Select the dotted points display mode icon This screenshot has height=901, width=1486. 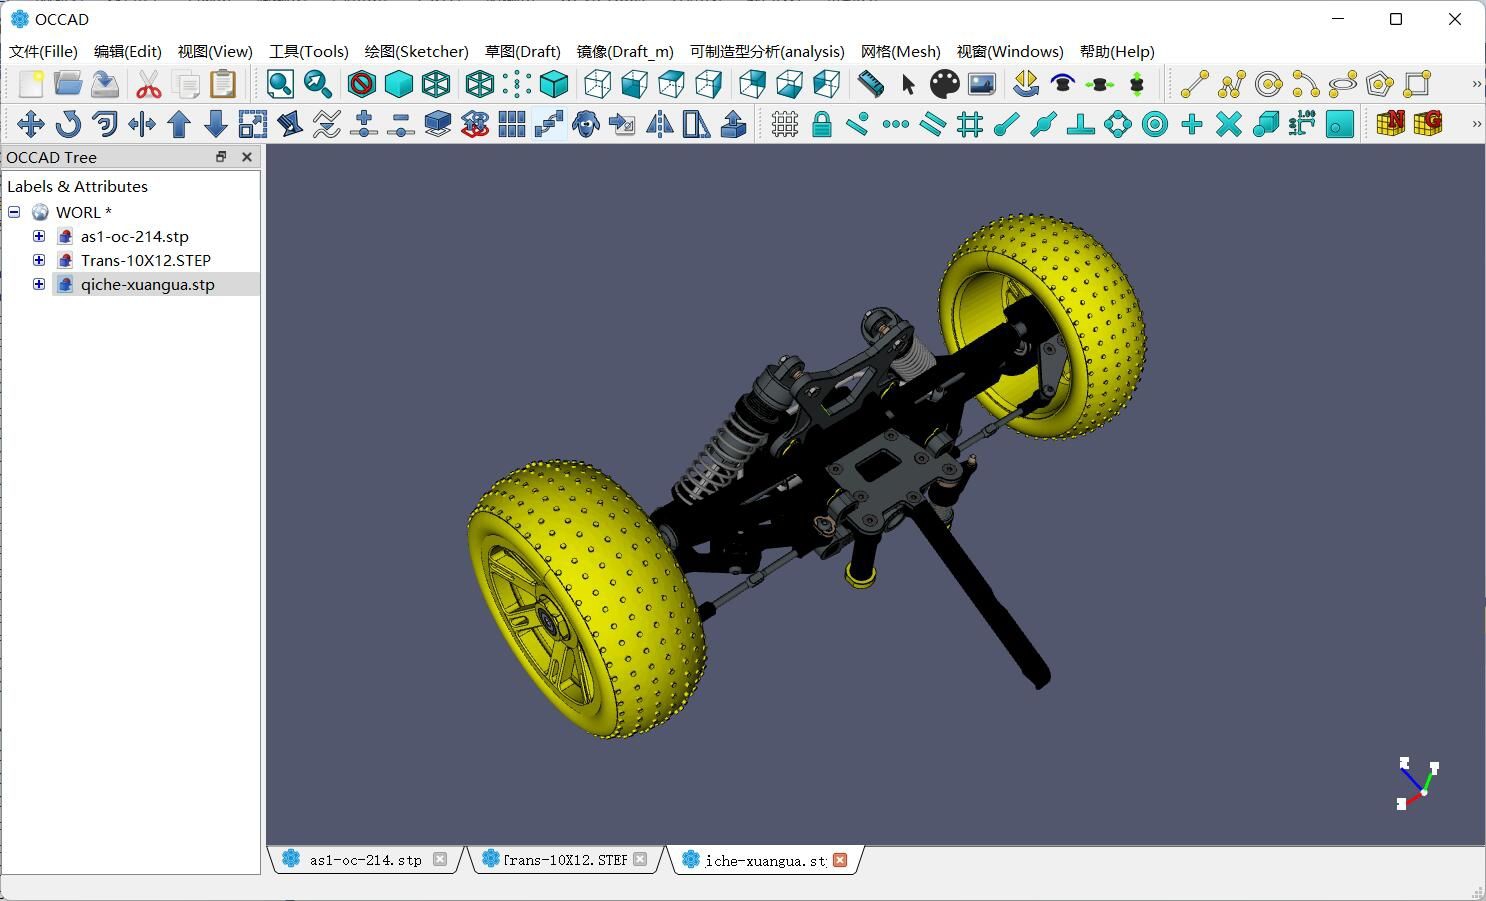click(517, 84)
